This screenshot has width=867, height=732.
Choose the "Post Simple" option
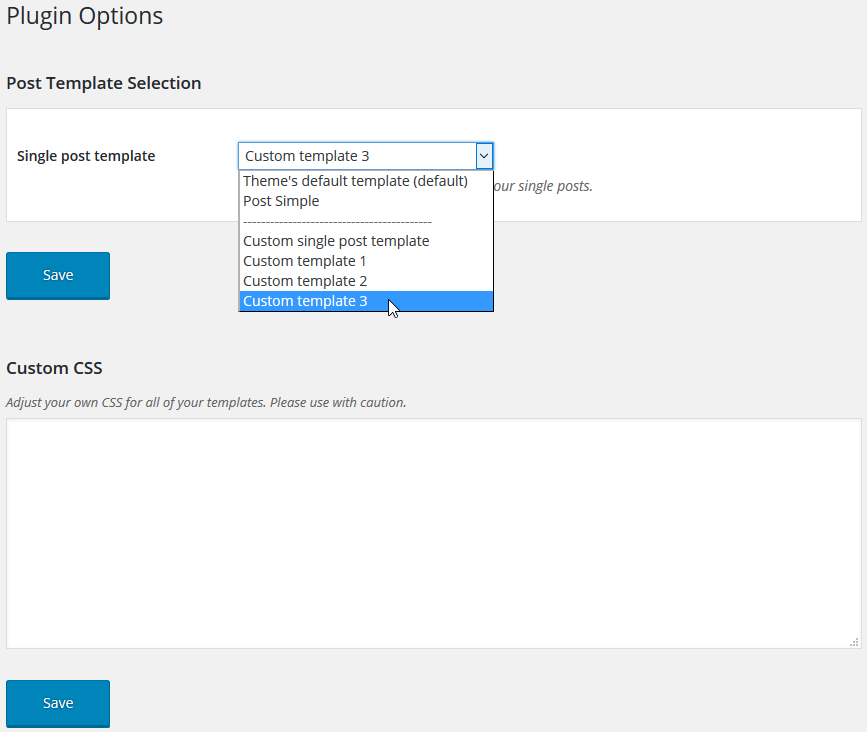point(281,201)
